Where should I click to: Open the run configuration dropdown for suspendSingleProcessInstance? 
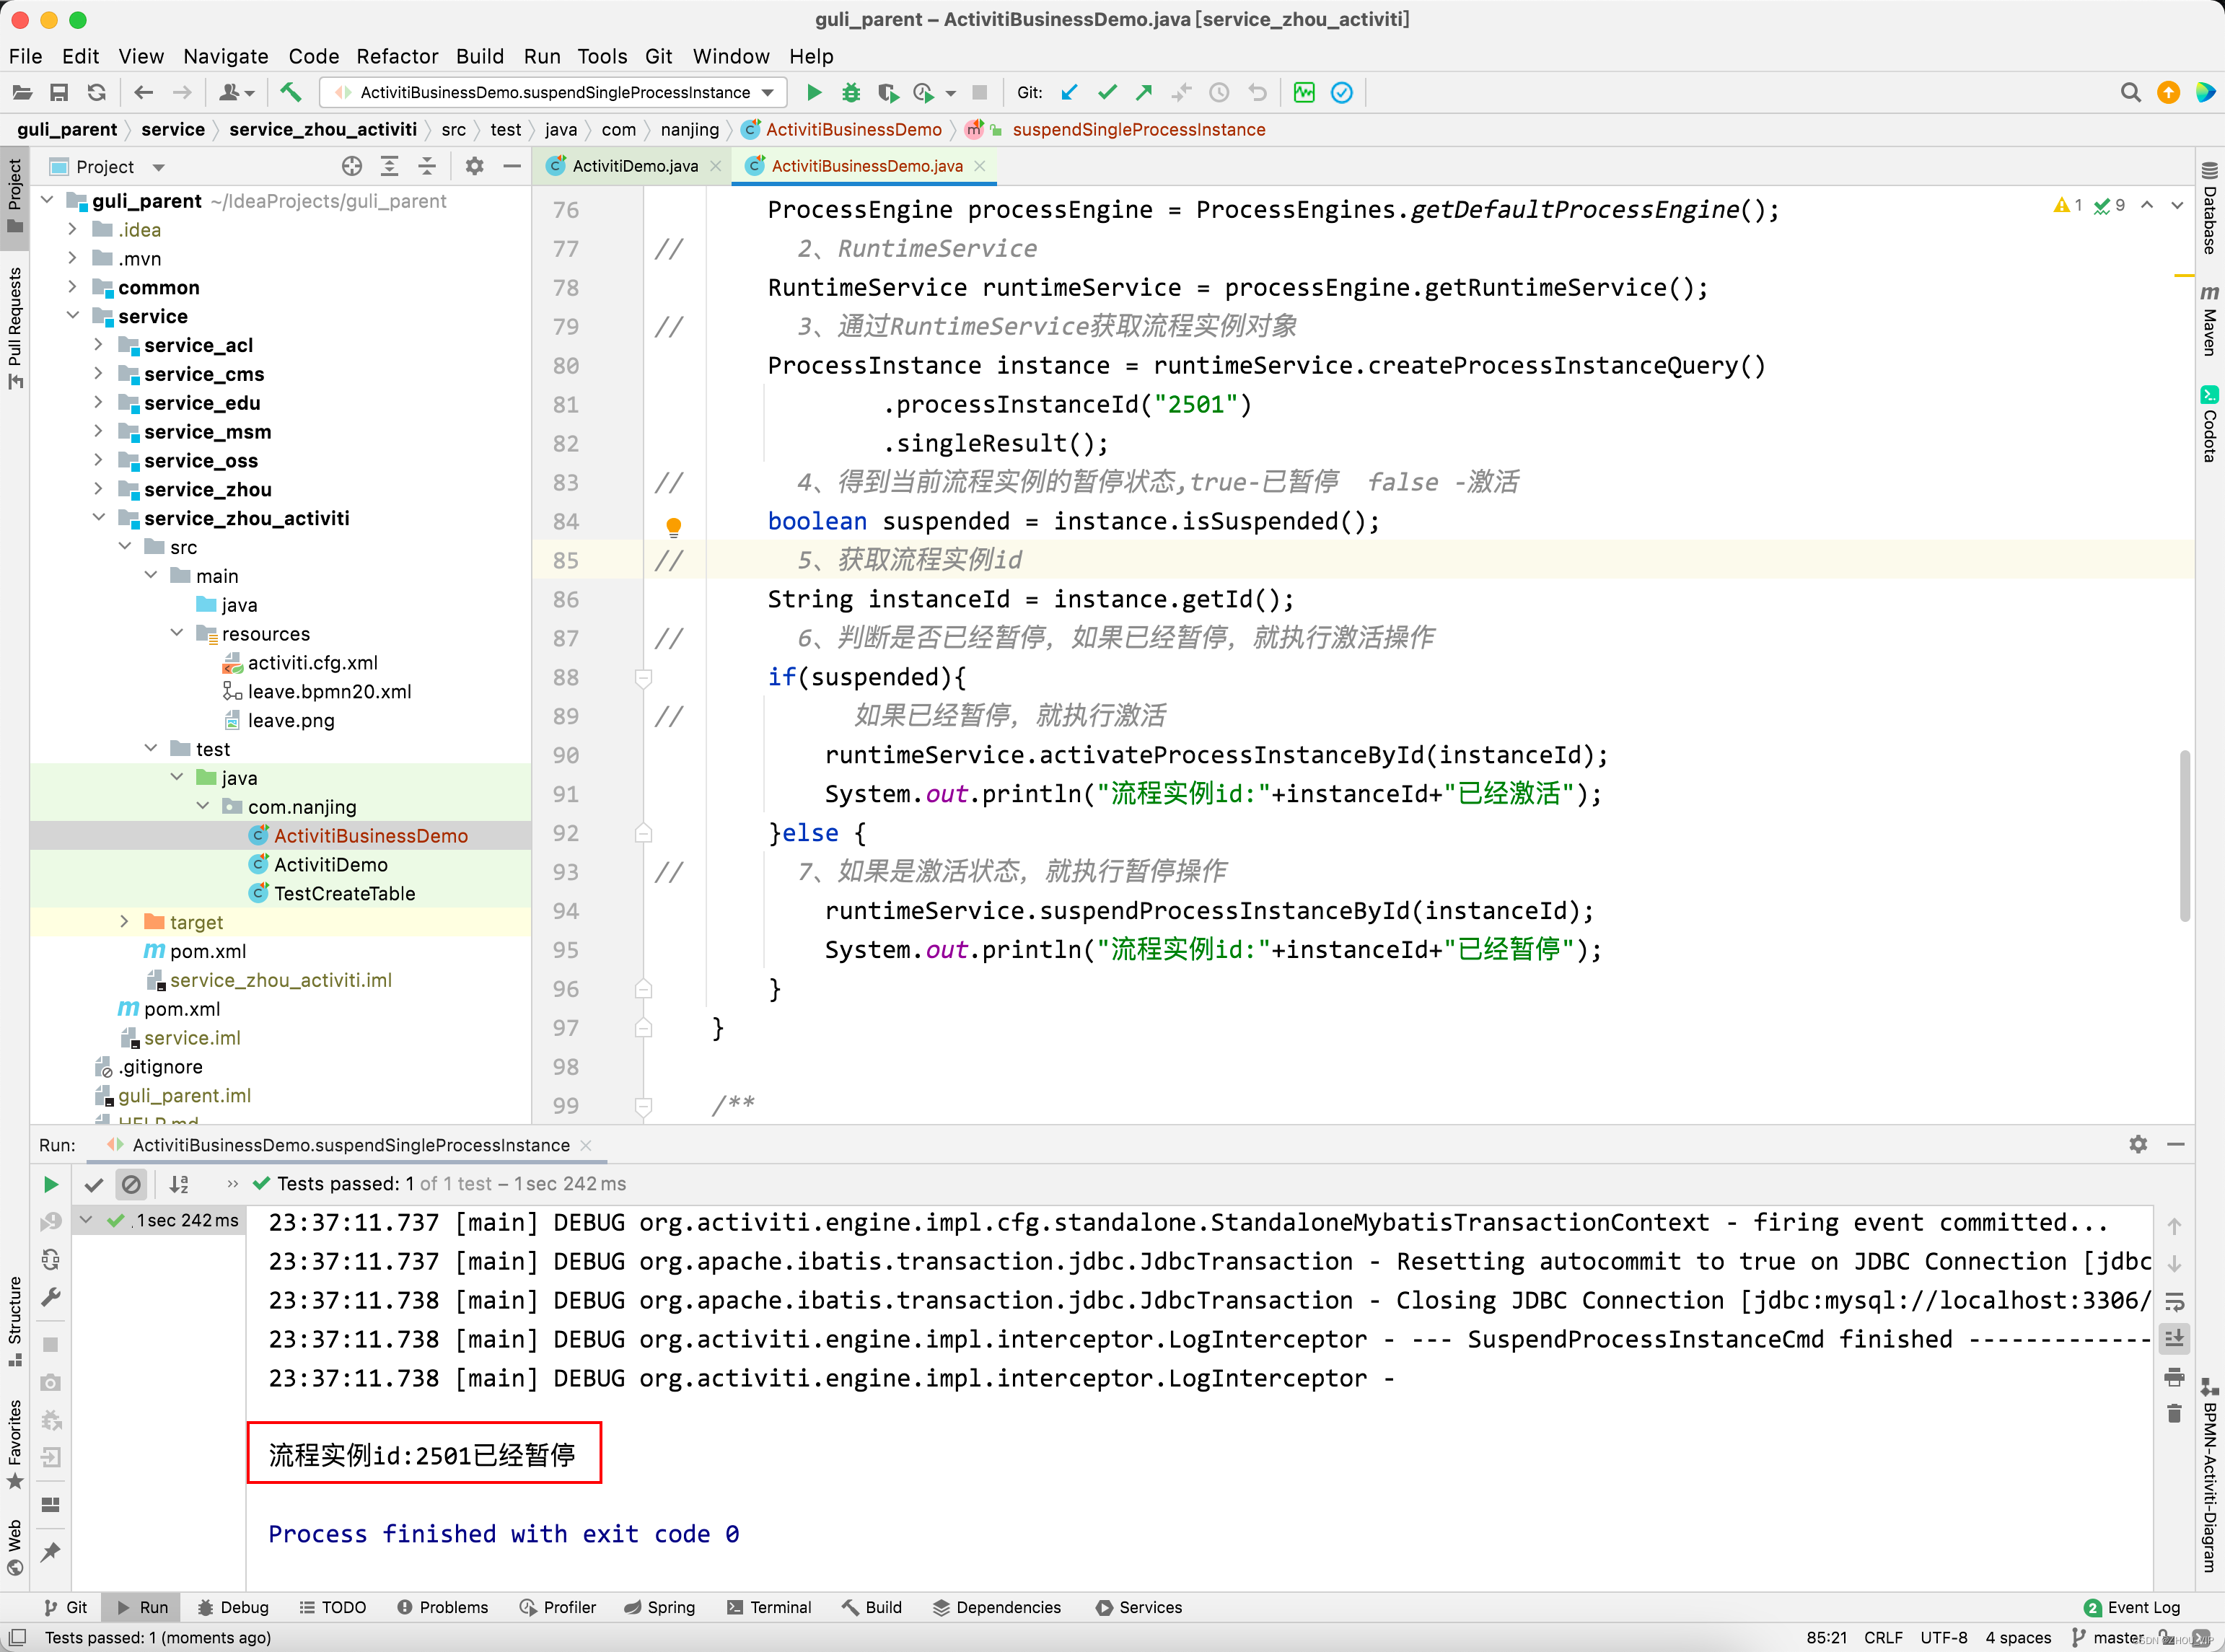point(768,92)
